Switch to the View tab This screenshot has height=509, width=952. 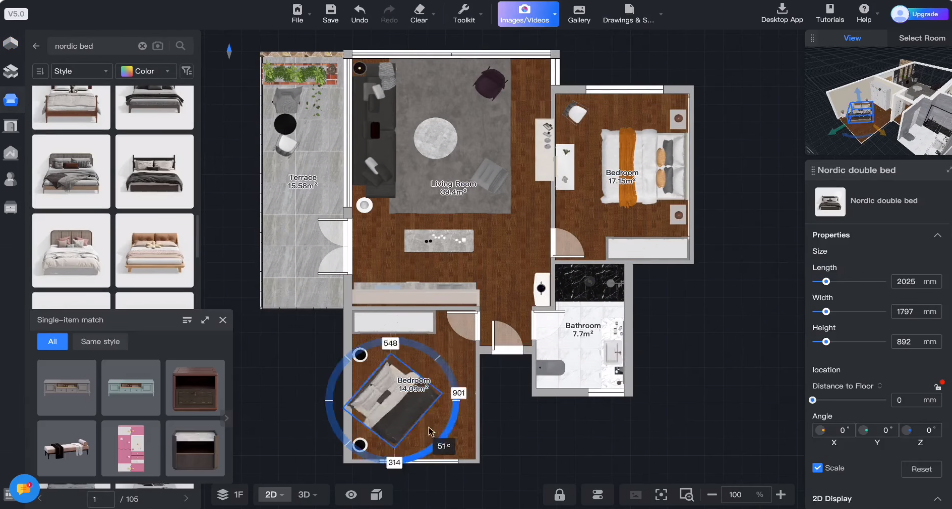[x=852, y=38]
